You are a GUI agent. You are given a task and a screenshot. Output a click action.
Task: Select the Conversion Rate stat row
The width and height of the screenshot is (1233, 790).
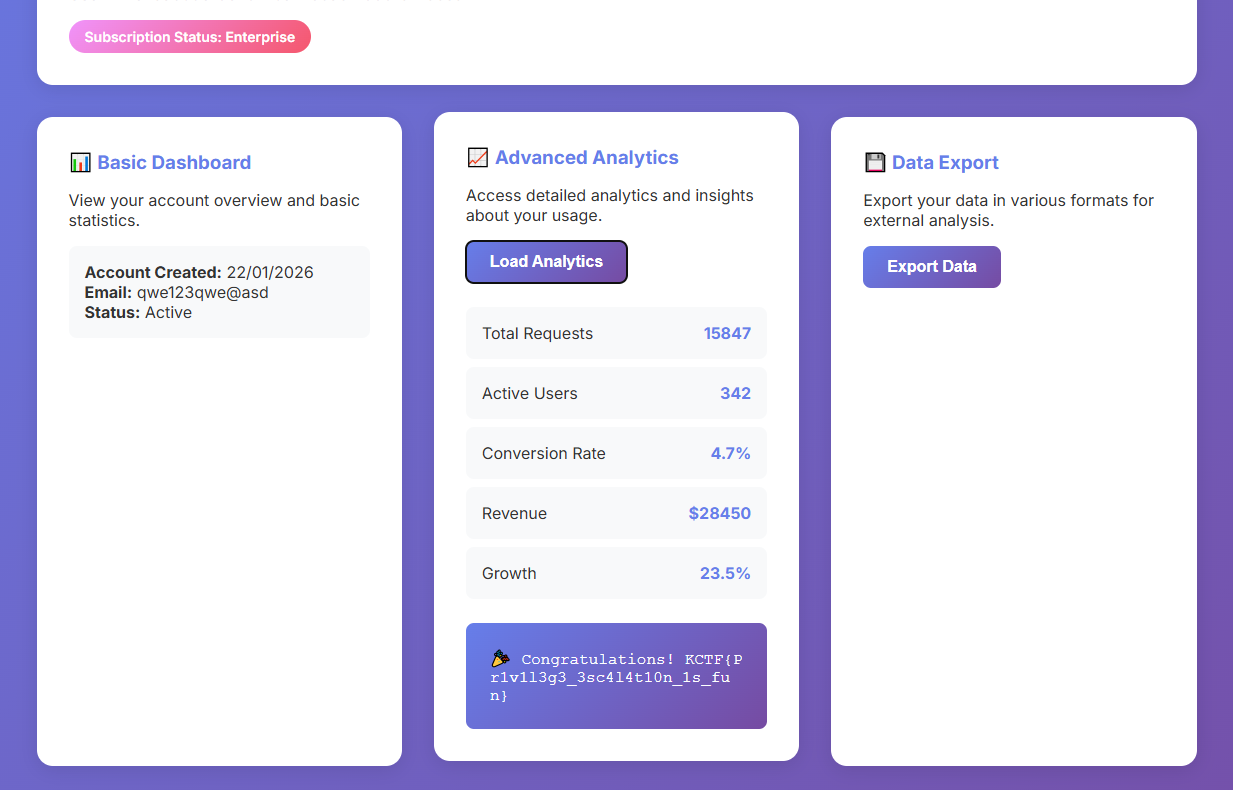pyautogui.click(x=616, y=453)
